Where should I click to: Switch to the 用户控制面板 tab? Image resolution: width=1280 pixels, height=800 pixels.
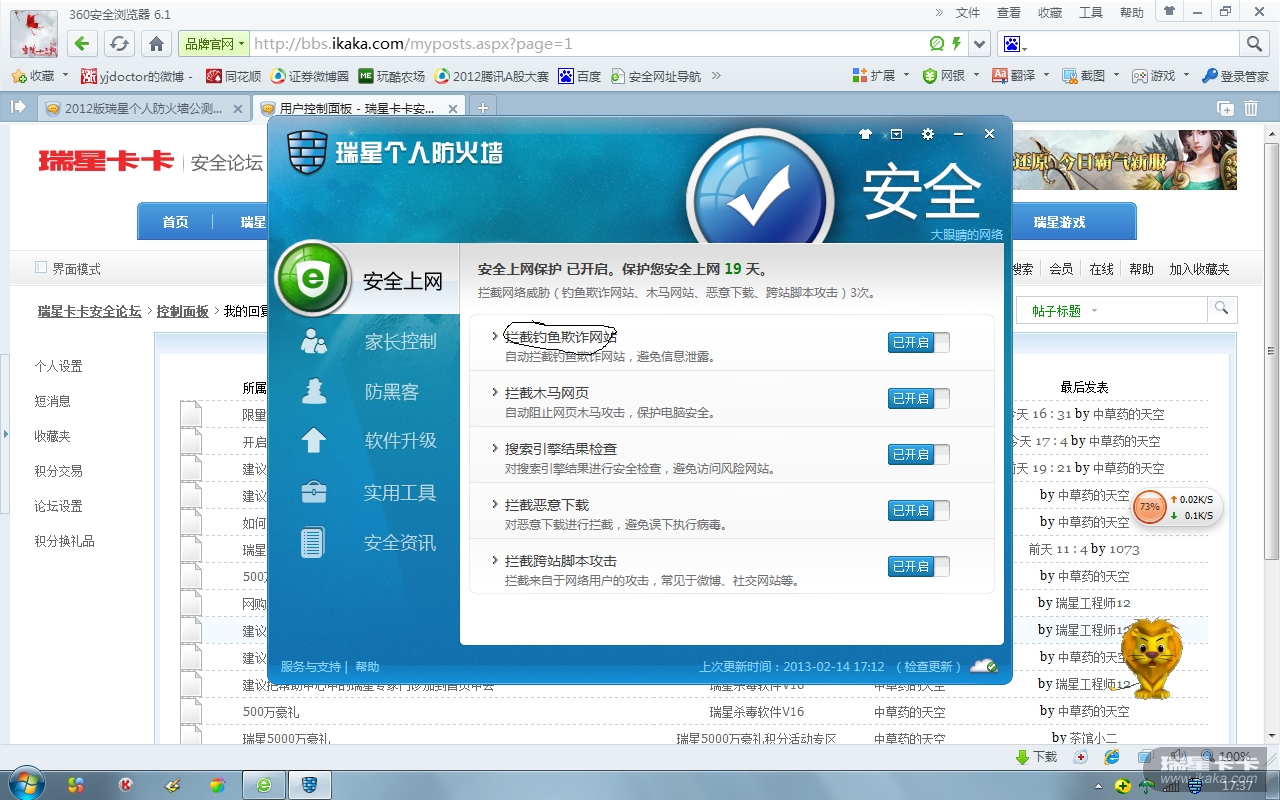tap(359, 109)
